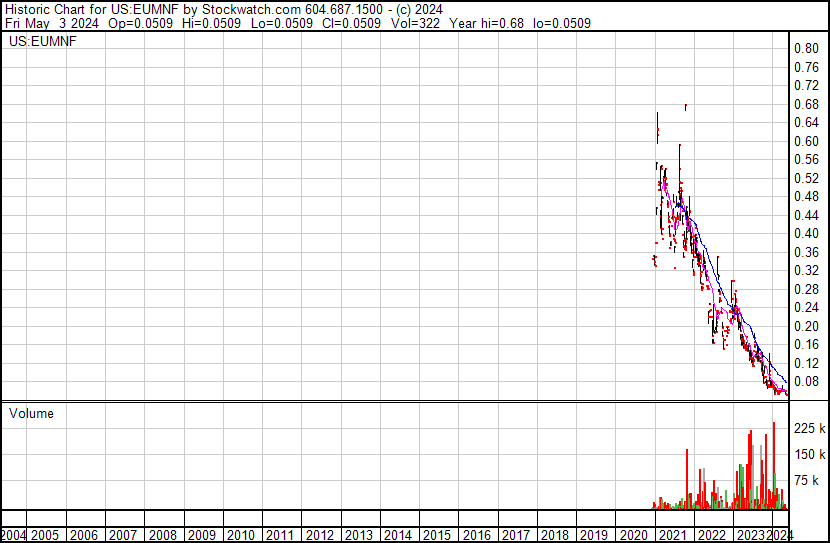Viewport: 830px width, 543px height.
Task: Select the 2017 year label on the timeline
Action: pos(516,535)
